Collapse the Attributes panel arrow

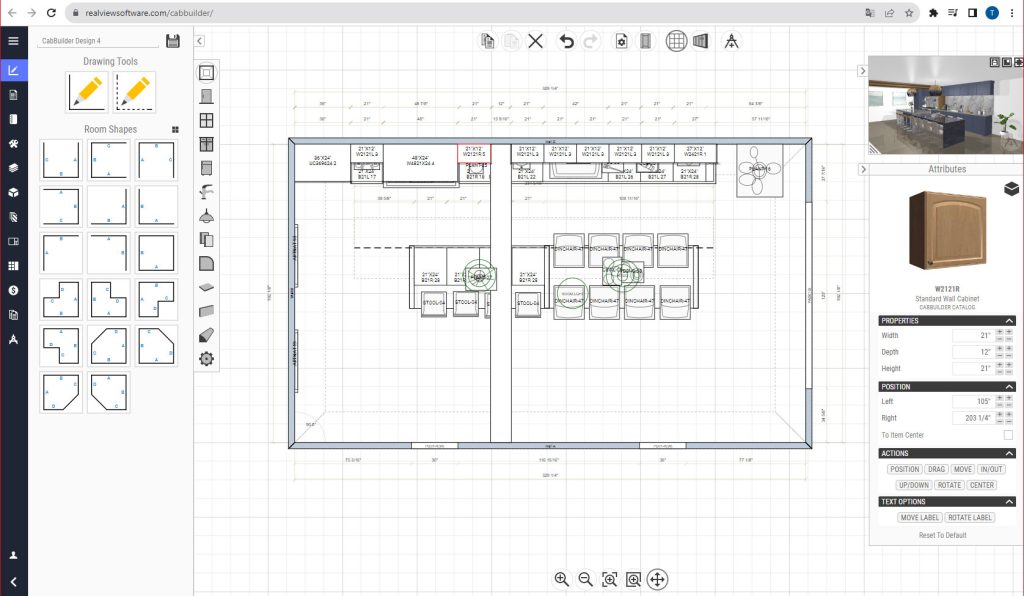(863, 169)
